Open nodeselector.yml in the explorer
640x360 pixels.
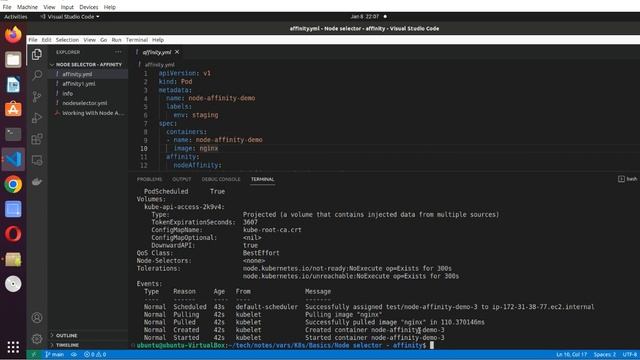tap(84, 103)
